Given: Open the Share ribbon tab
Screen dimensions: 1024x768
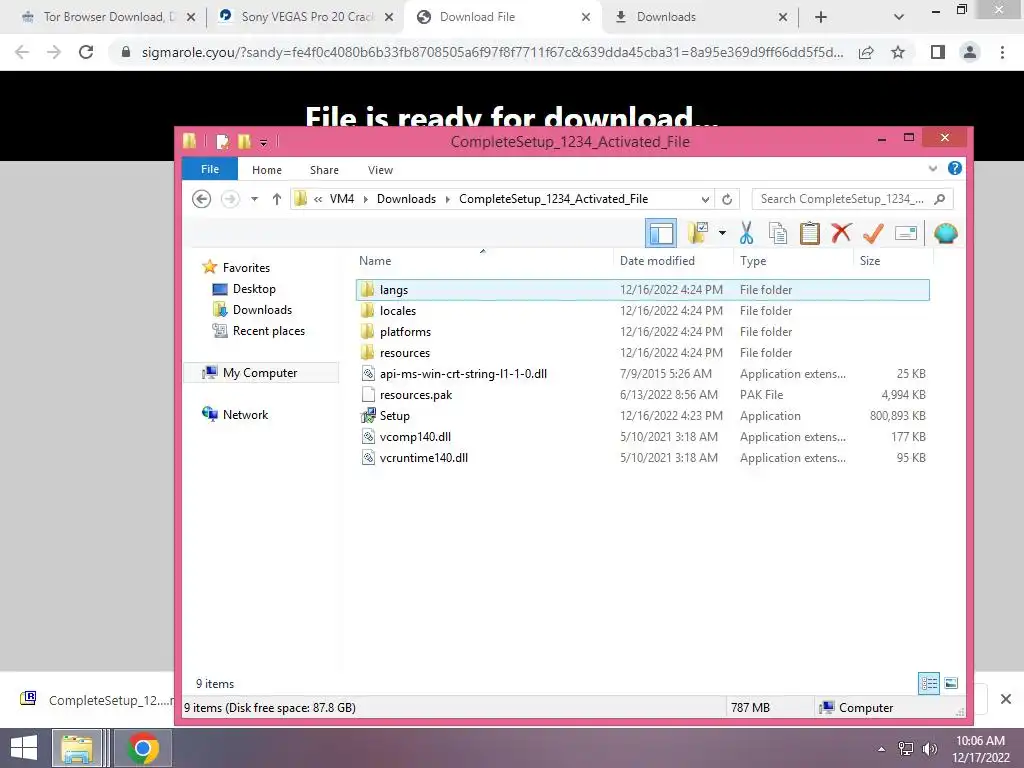Looking at the screenshot, I should tap(324, 170).
